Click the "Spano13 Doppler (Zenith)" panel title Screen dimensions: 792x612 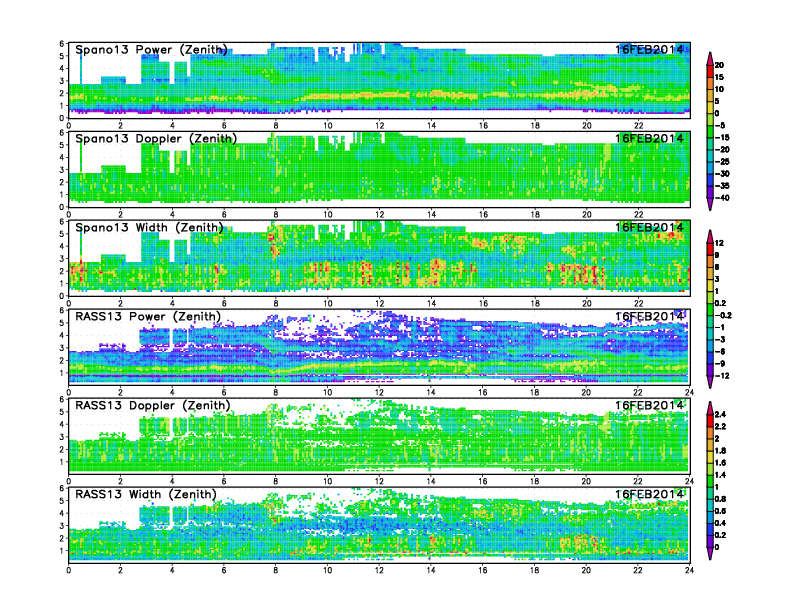(156, 138)
